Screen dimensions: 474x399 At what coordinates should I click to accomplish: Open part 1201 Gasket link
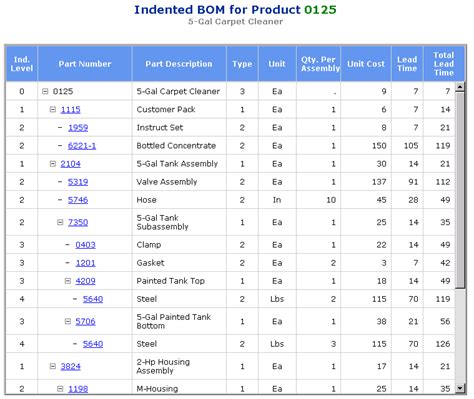[85, 263]
